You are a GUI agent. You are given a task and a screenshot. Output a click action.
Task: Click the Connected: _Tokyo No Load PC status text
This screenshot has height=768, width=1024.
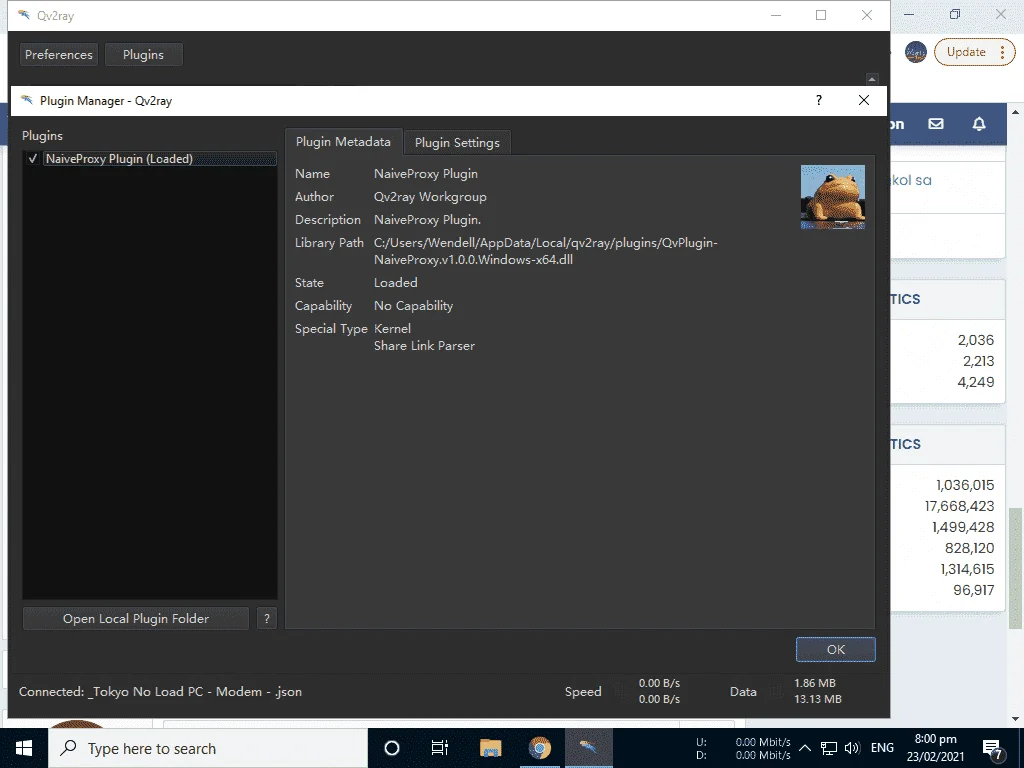point(160,692)
